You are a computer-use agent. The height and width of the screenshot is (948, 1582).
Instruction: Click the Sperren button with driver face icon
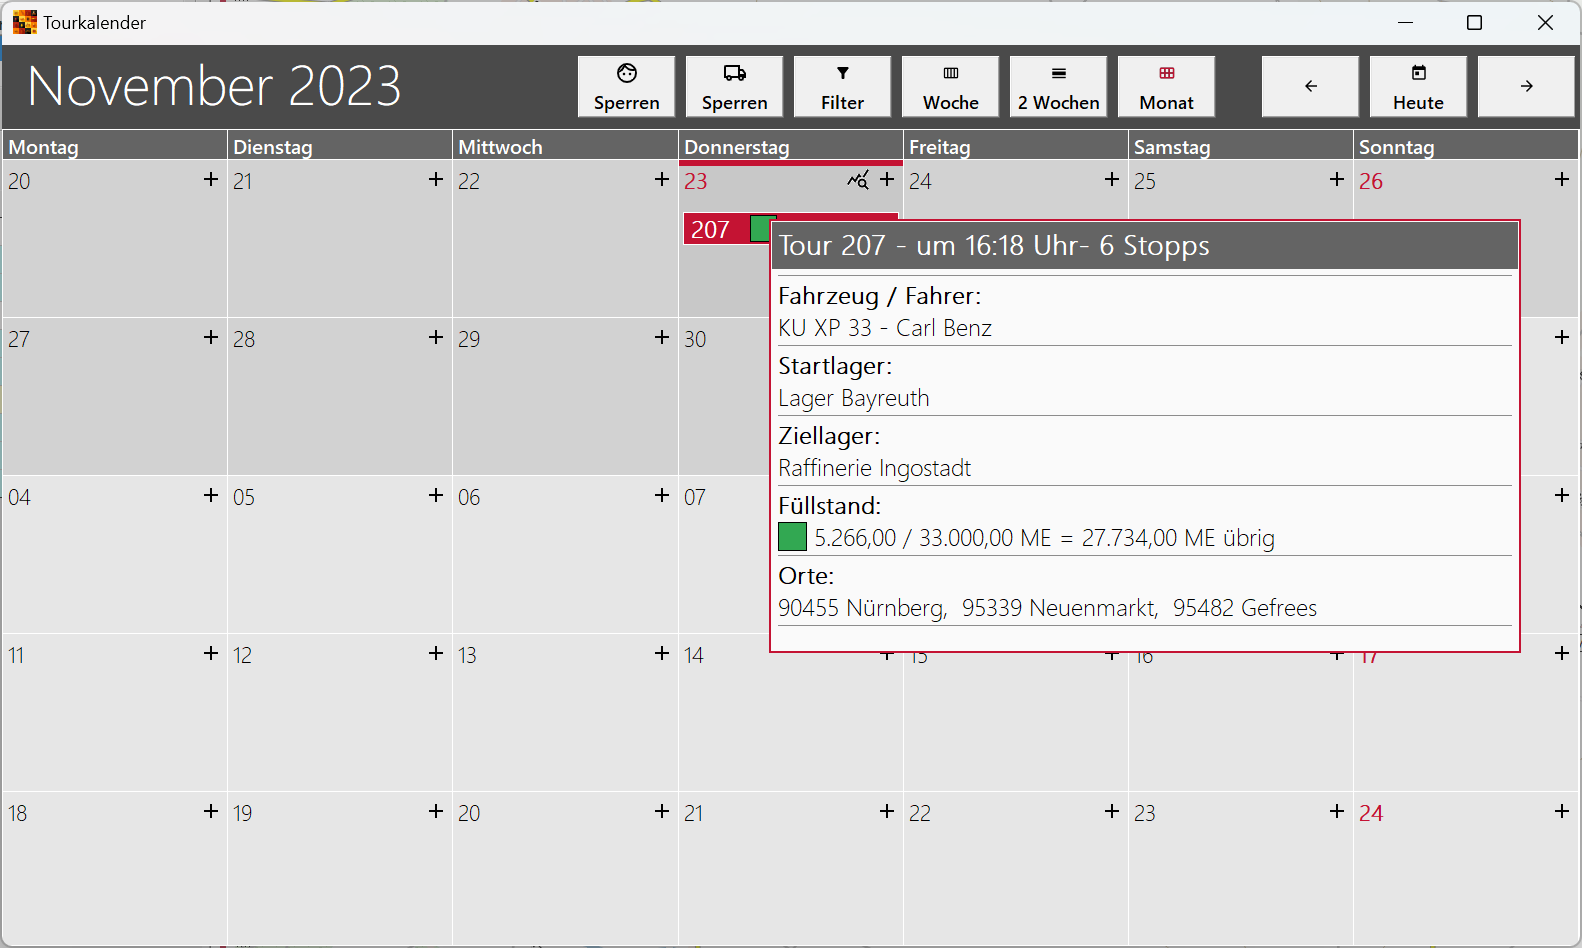coord(626,86)
